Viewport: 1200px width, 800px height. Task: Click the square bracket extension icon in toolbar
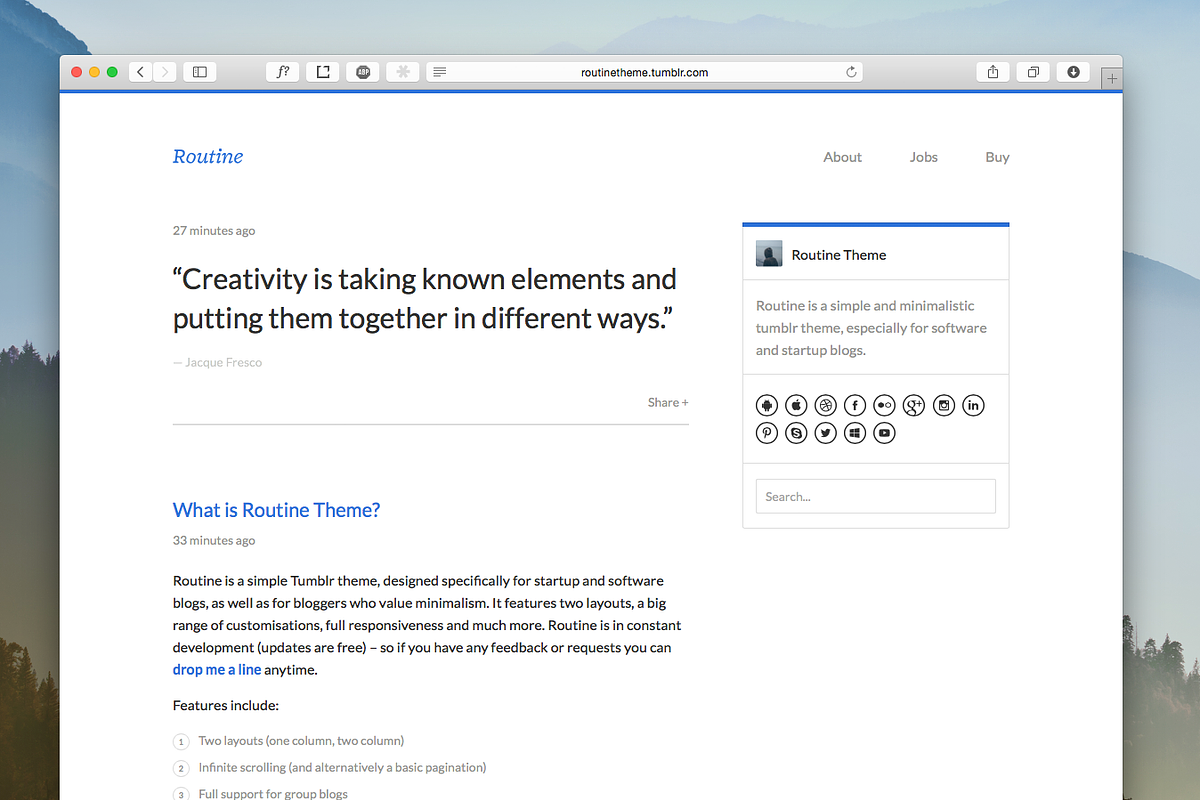click(x=323, y=72)
